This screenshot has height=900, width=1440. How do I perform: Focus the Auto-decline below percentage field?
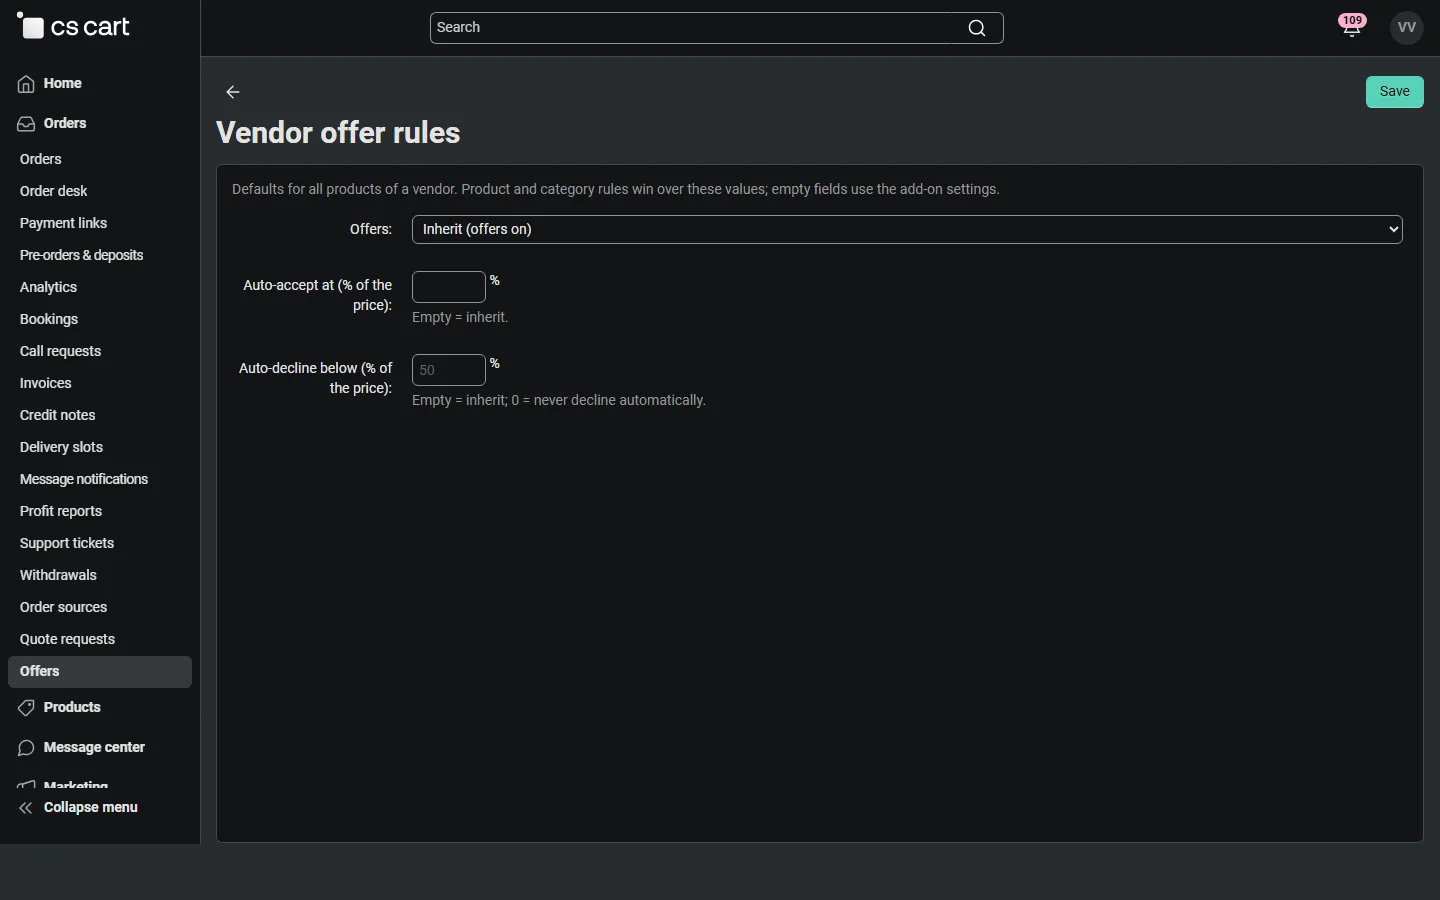(x=449, y=370)
